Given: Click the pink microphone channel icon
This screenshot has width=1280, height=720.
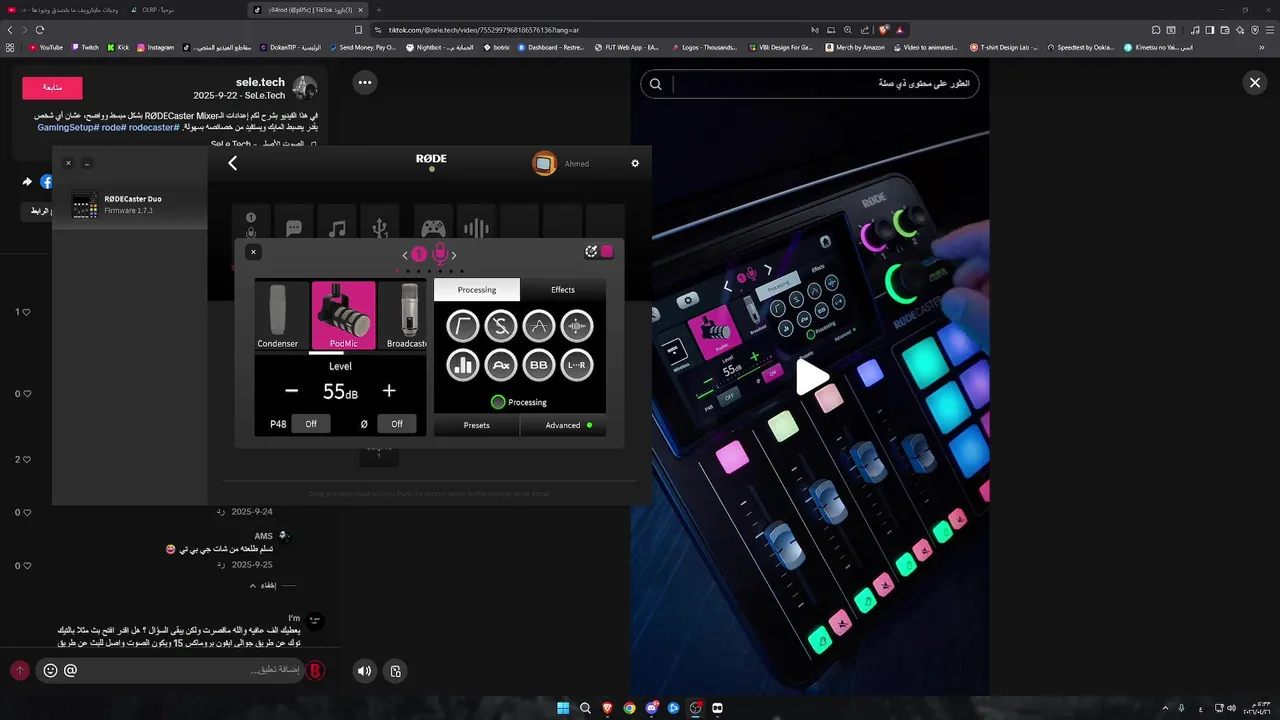Looking at the screenshot, I should [439, 254].
